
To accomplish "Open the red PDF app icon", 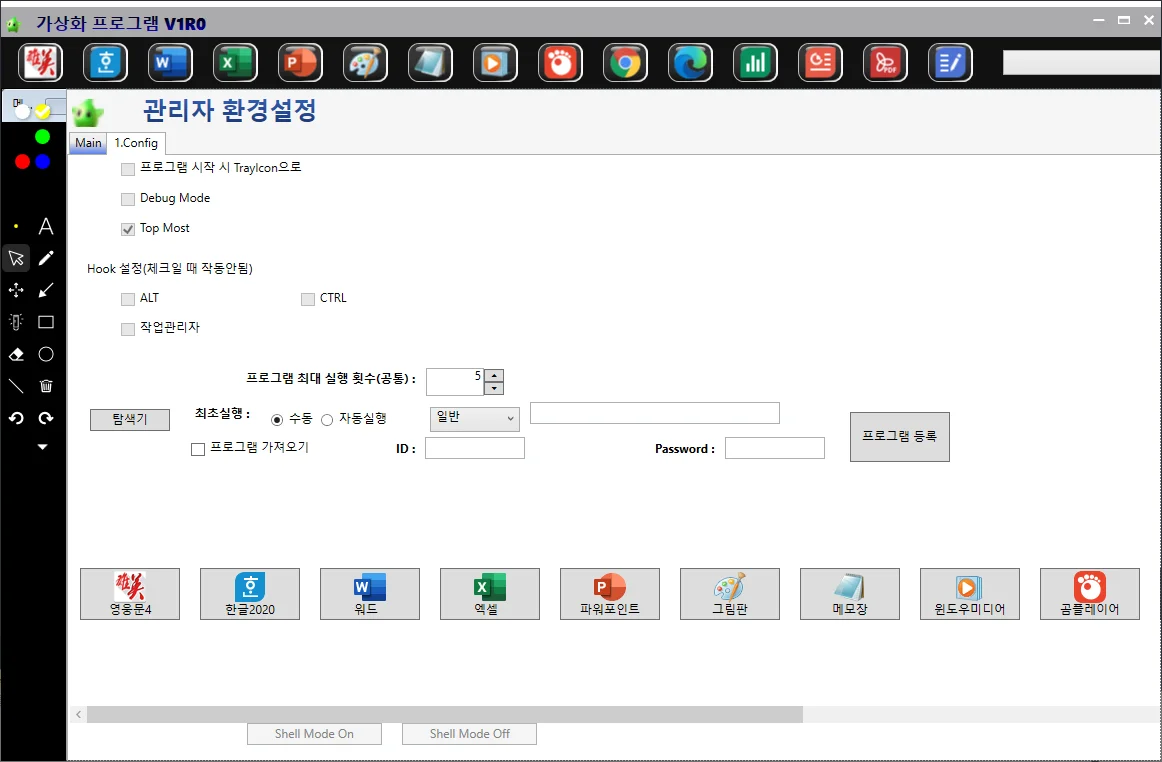I will [886, 62].
